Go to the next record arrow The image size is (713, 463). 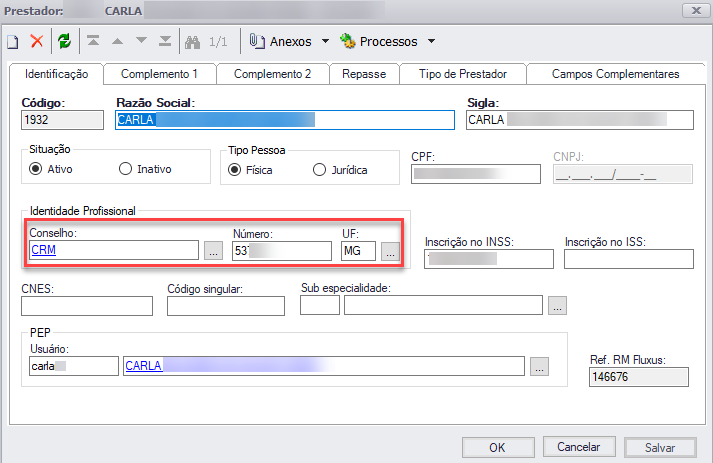(141, 41)
